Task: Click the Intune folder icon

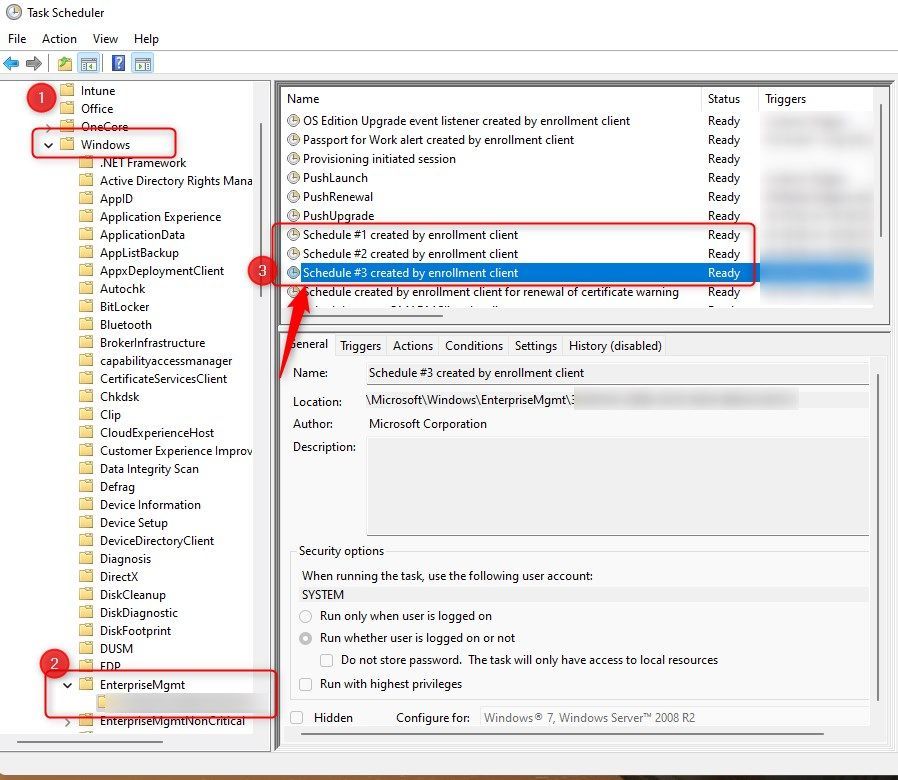Action: click(68, 90)
